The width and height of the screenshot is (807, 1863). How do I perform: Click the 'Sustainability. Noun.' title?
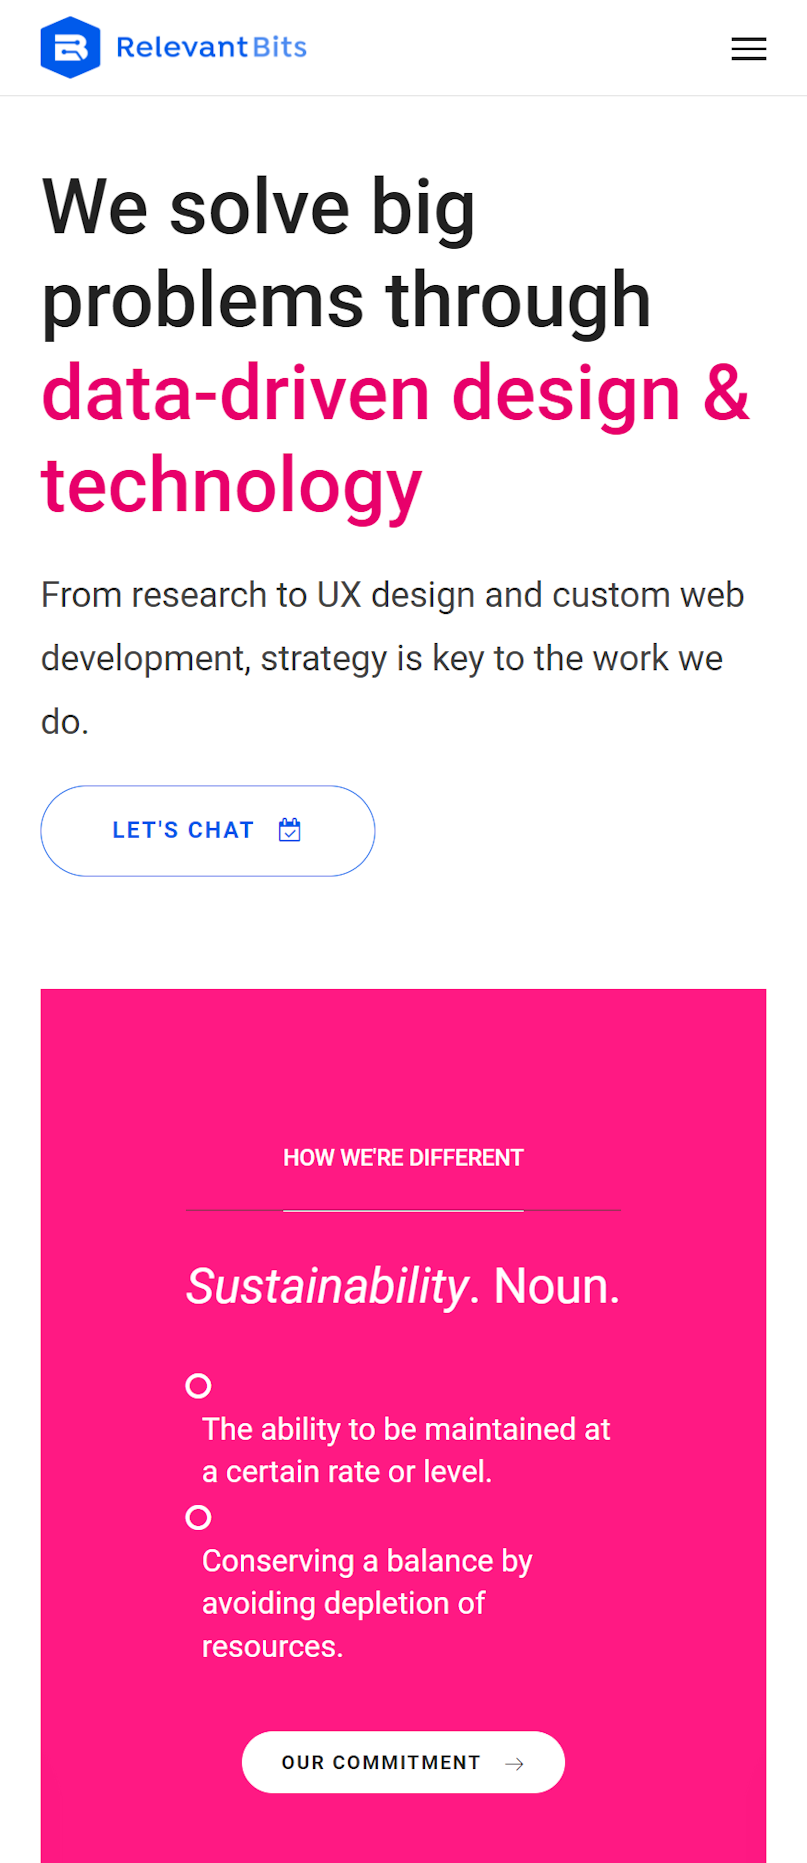pyautogui.click(x=403, y=1287)
